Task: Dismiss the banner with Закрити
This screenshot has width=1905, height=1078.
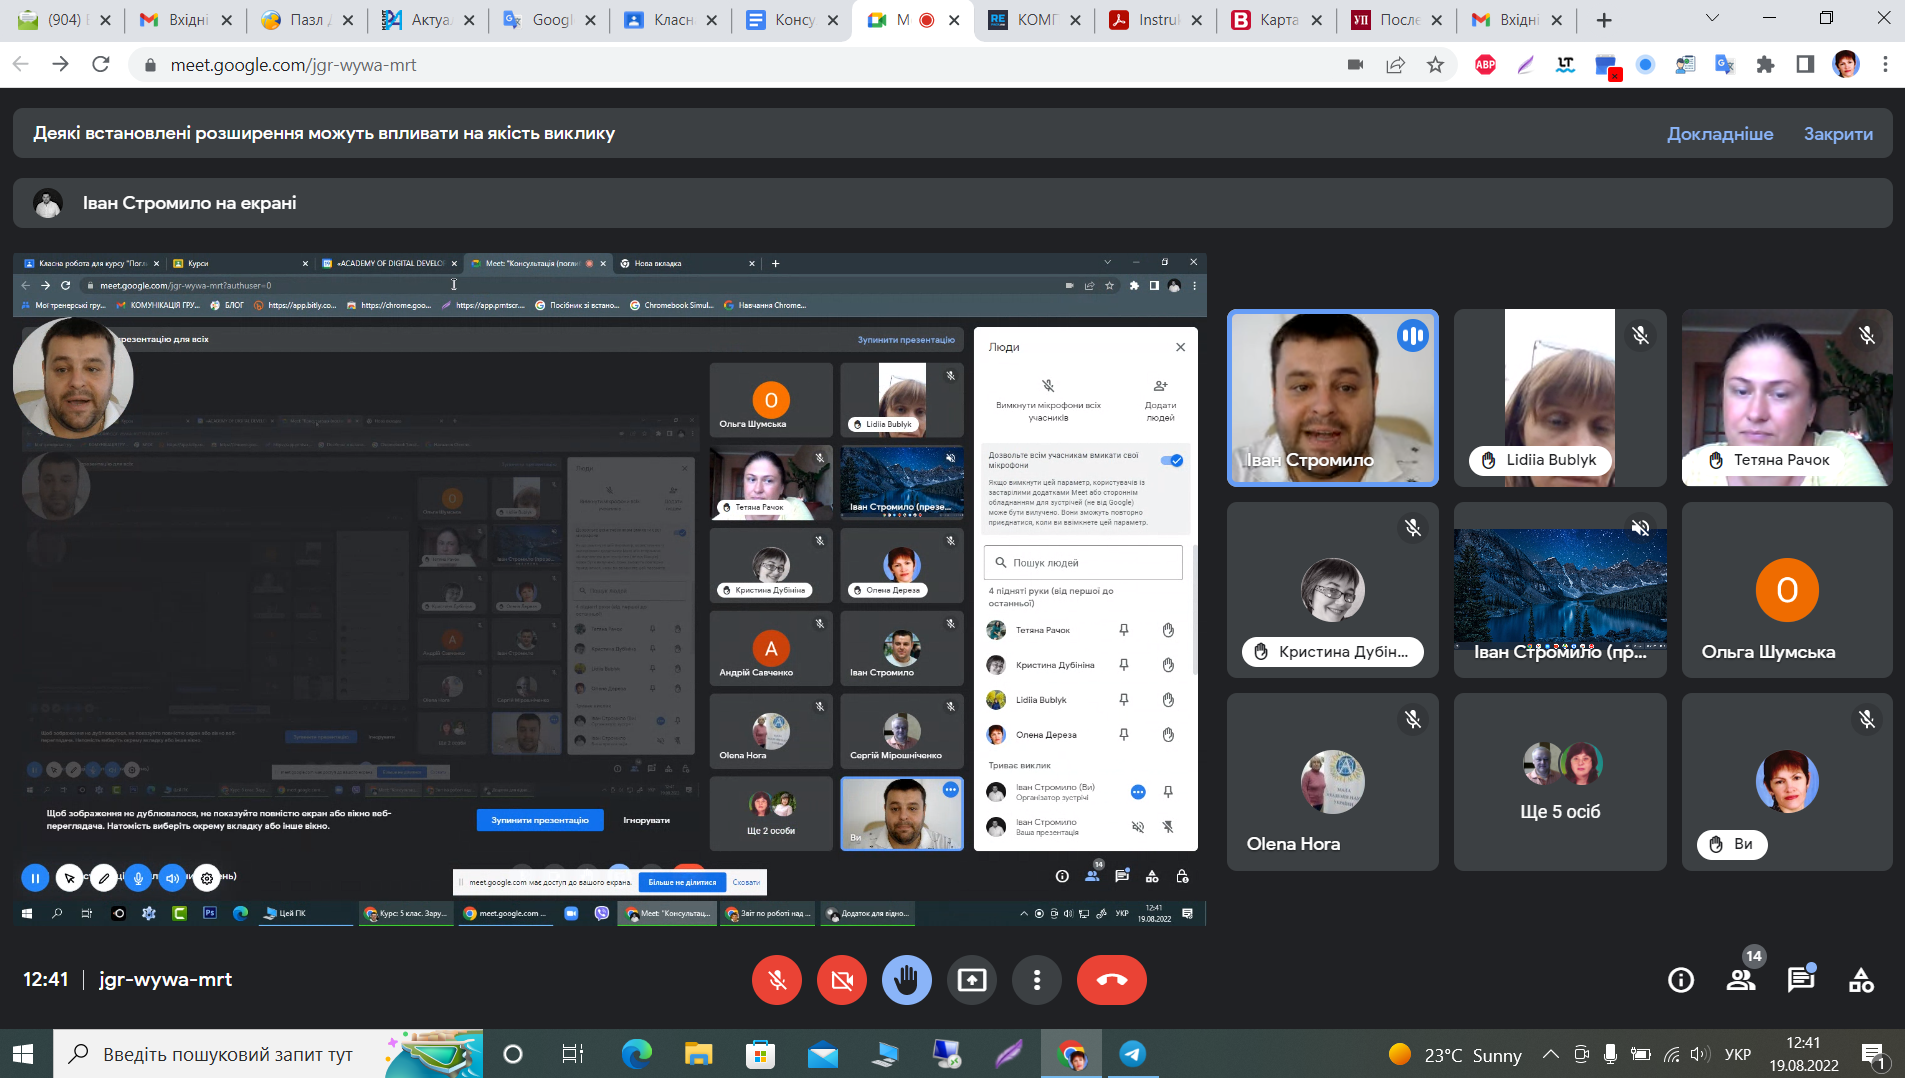Action: point(1838,134)
